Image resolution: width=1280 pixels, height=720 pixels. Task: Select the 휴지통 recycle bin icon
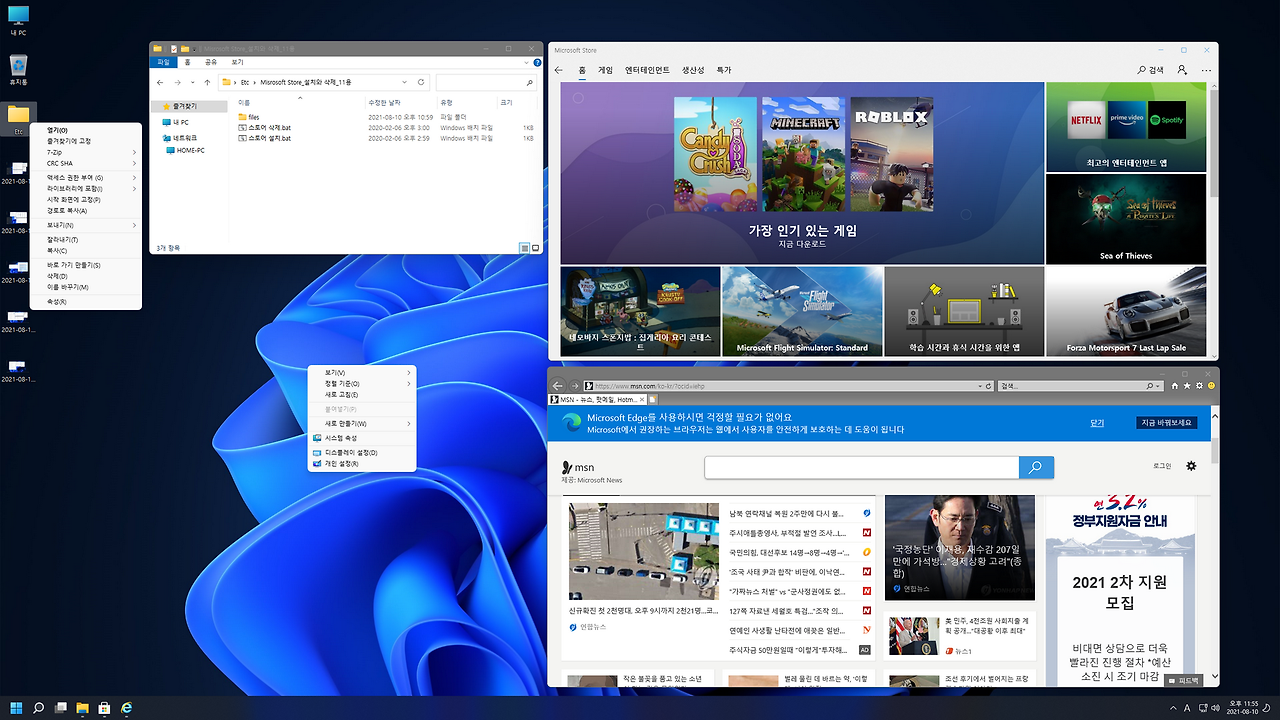pyautogui.click(x=18, y=68)
